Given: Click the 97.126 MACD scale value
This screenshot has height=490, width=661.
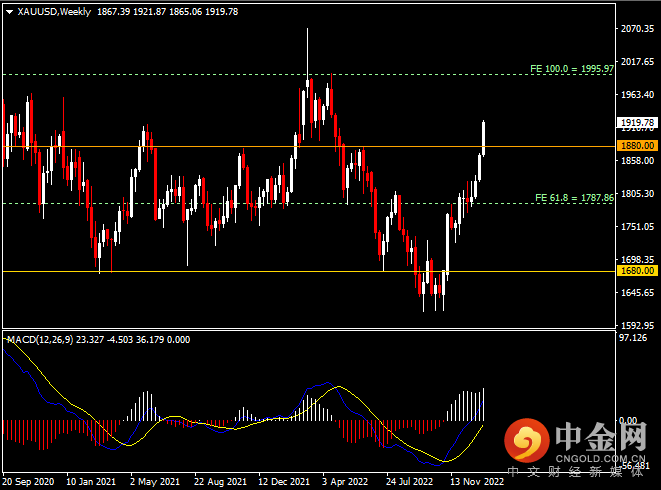Looking at the screenshot, I should (x=632, y=338).
